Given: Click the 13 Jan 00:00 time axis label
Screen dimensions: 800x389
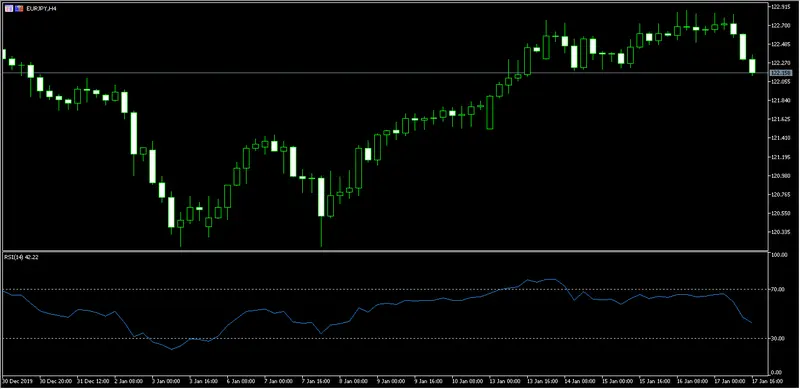Looking at the screenshot, I should point(504,381).
